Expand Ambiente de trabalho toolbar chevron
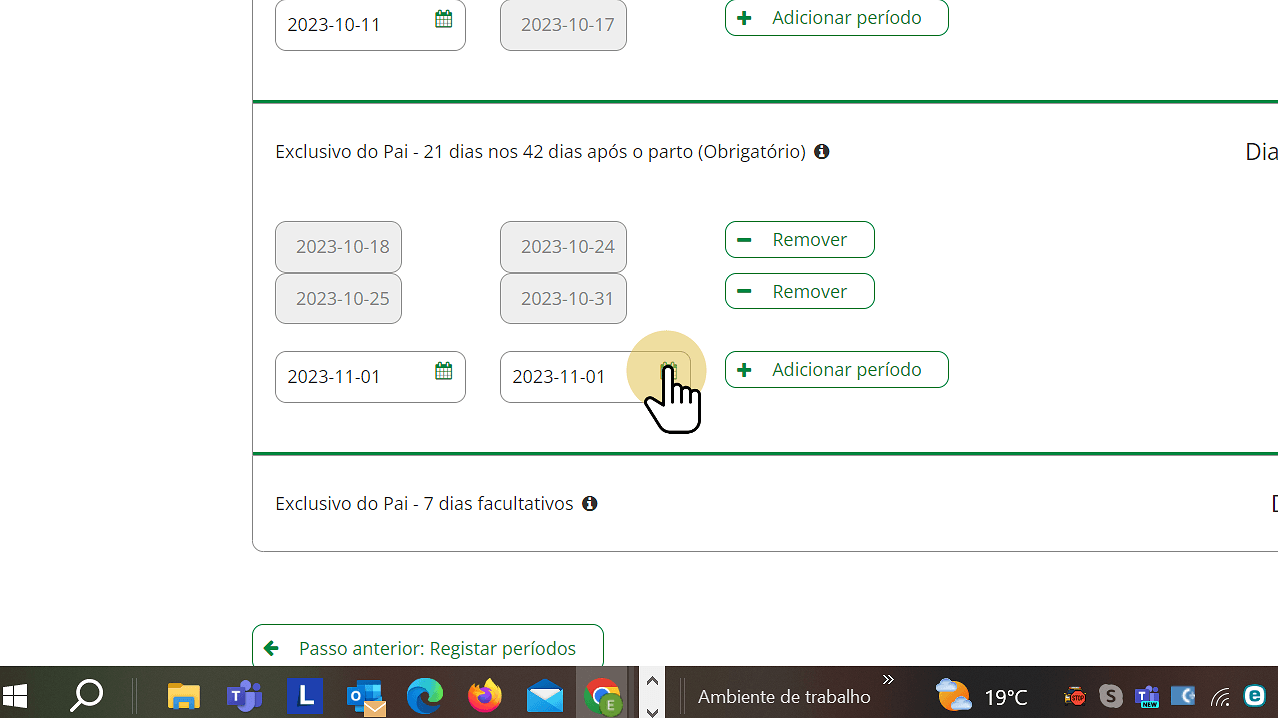Screen dimensions: 1278x718 pyautogui.click(x=887, y=680)
